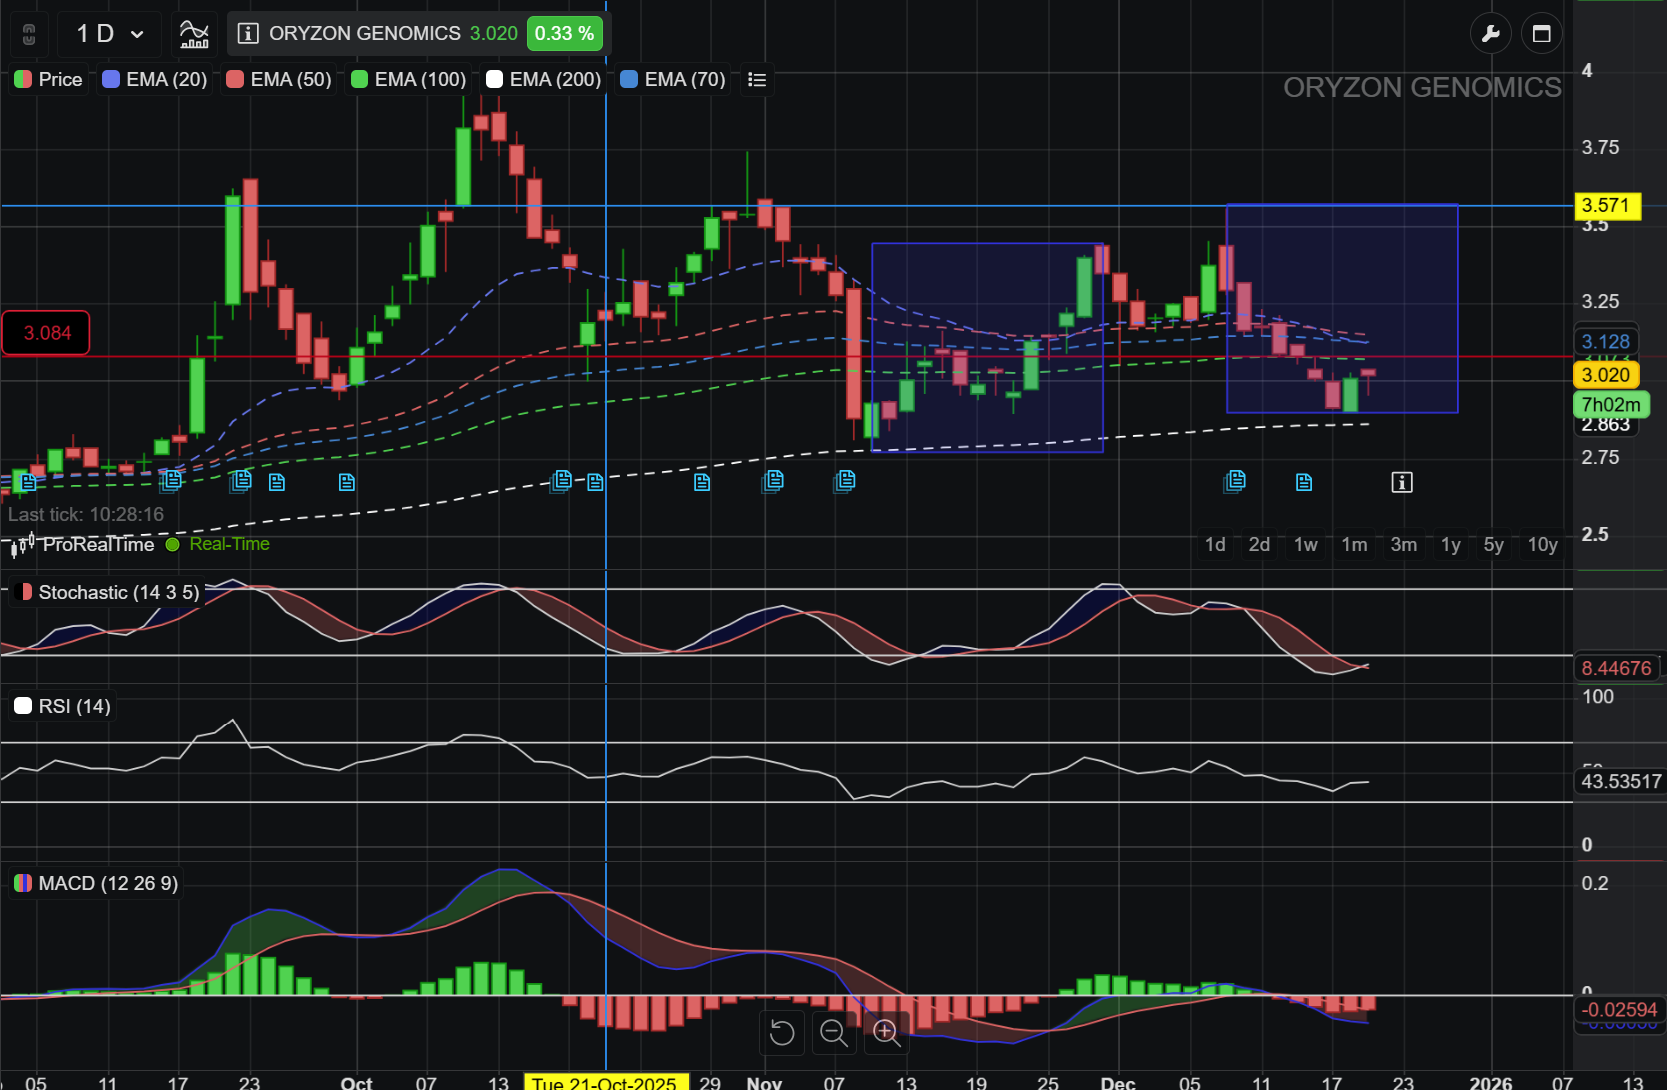
Task: Open the indicators chart icon
Action: click(x=194, y=34)
